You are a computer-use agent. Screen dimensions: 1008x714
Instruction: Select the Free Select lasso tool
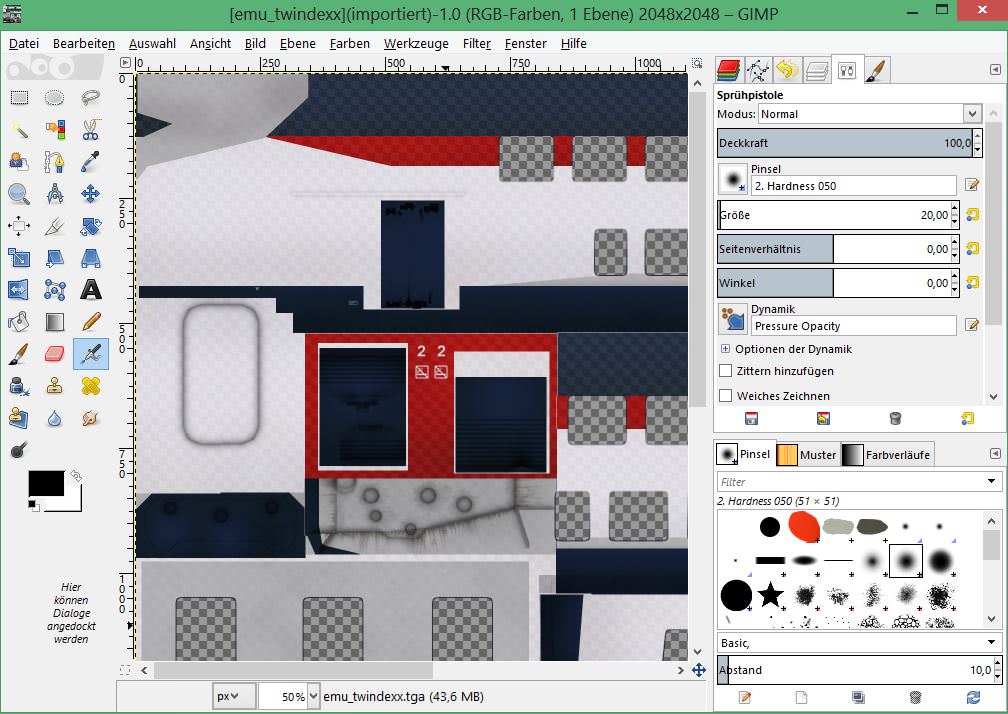pyautogui.click(x=91, y=98)
